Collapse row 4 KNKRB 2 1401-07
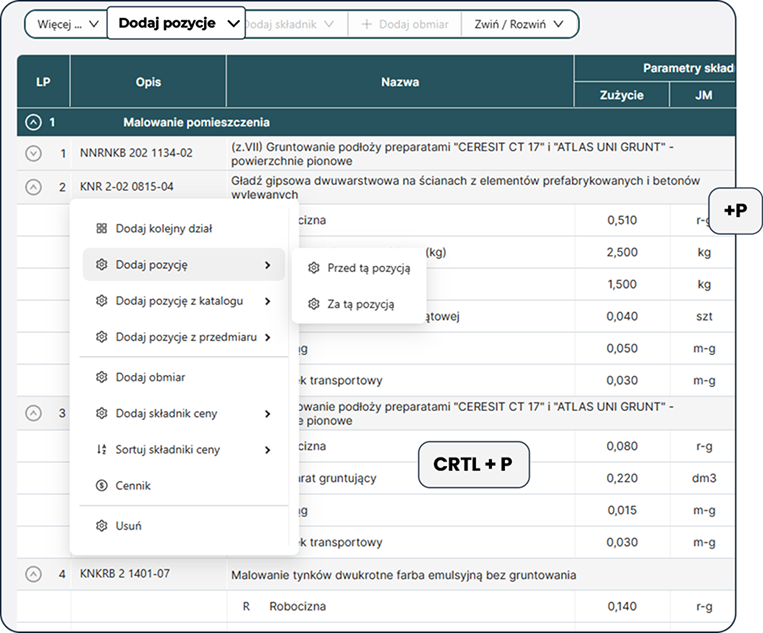The height and width of the screenshot is (633, 763). coord(33,574)
